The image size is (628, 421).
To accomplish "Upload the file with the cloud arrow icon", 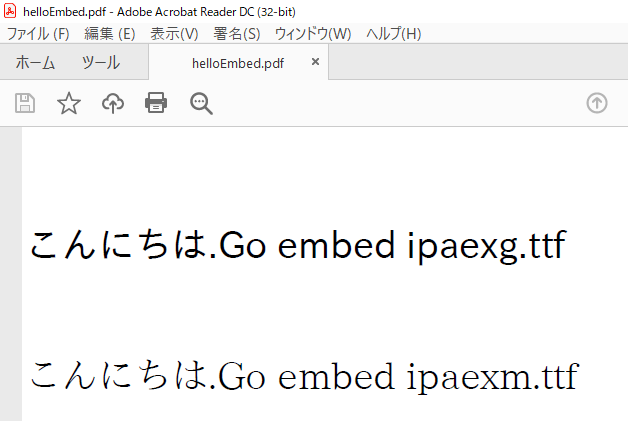I will coord(113,103).
